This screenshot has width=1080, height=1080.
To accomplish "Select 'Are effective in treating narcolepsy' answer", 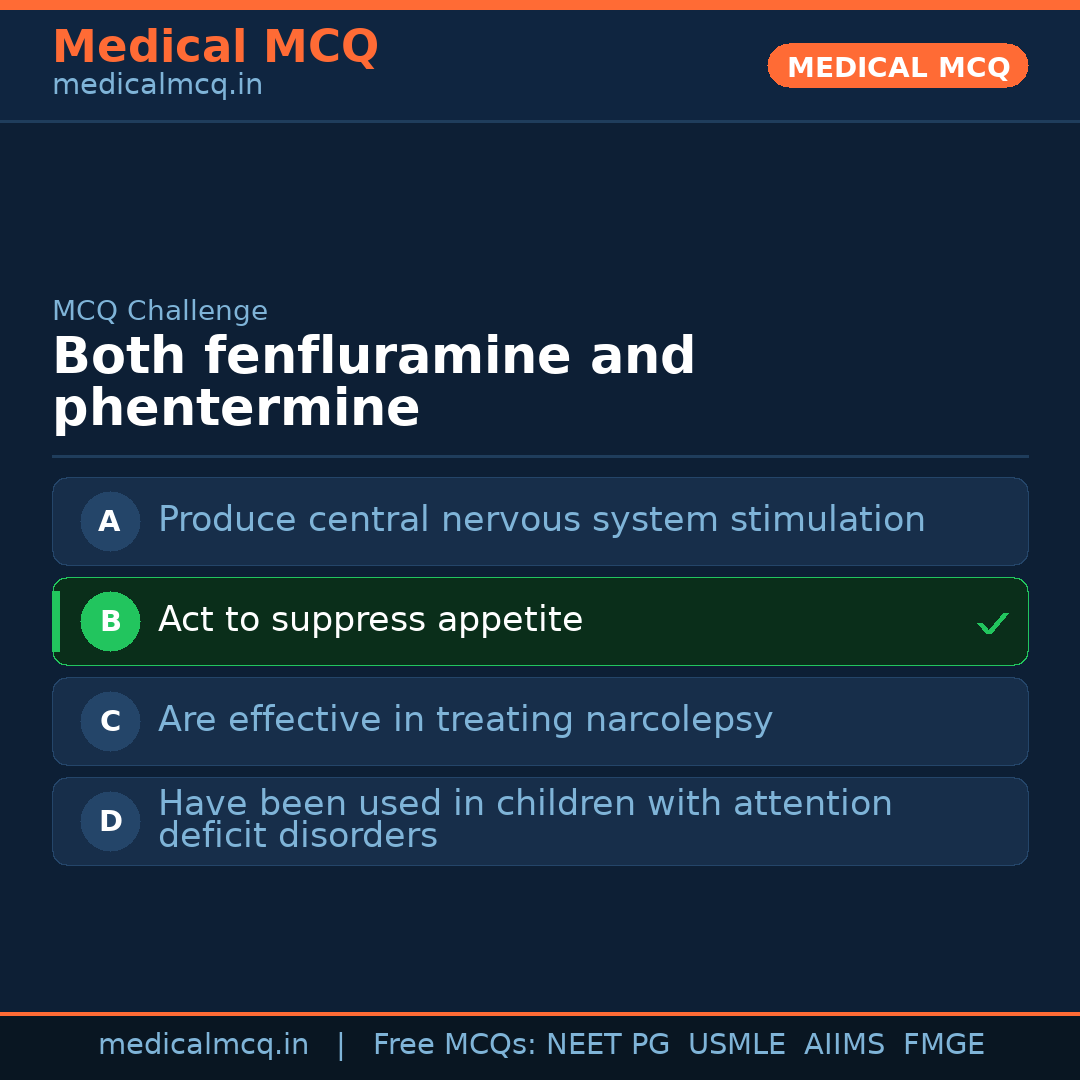I will pyautogui.click(x=465, y=720).
